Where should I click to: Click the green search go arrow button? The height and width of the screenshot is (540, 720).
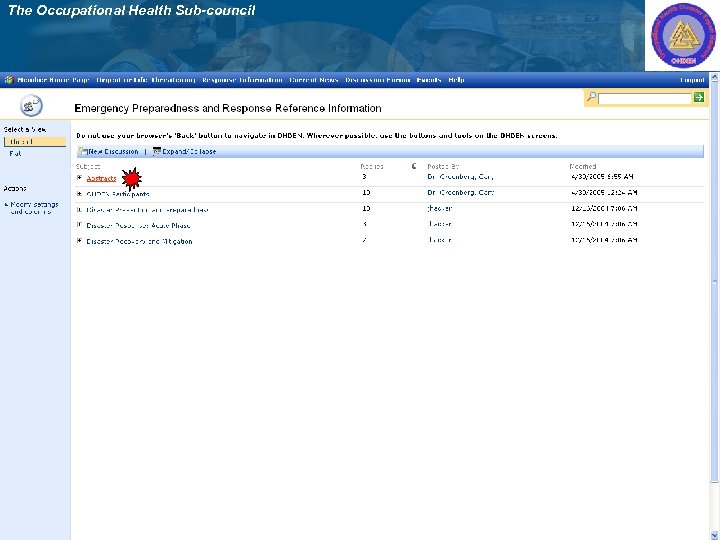(x=699, y=97)
